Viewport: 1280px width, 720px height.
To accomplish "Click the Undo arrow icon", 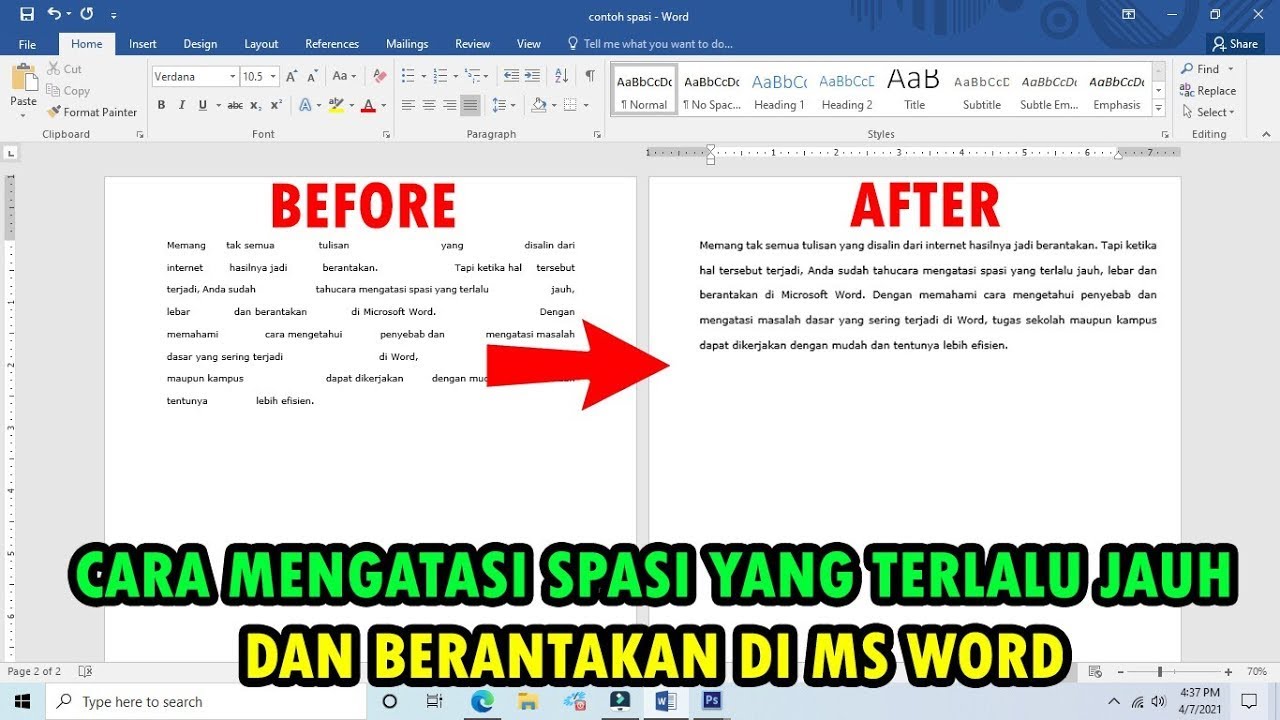I will click(x=54, y=14).
